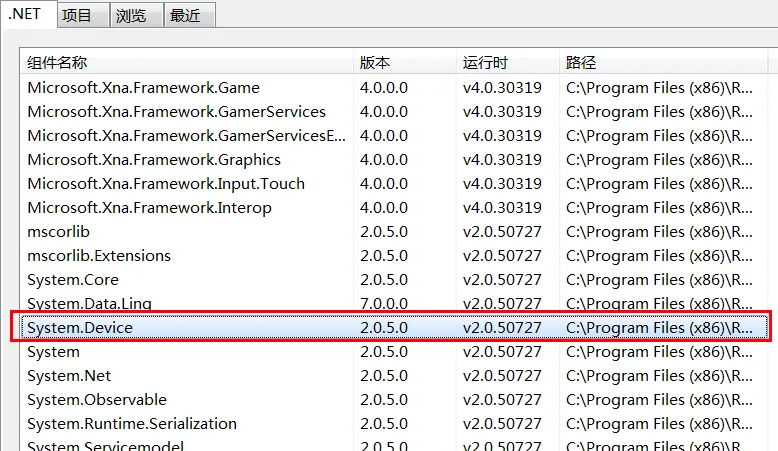
Task: Click runtime v4.0.30319 in Microsoft.Xna.Framework.Graphics row
Action: [502, 160]
